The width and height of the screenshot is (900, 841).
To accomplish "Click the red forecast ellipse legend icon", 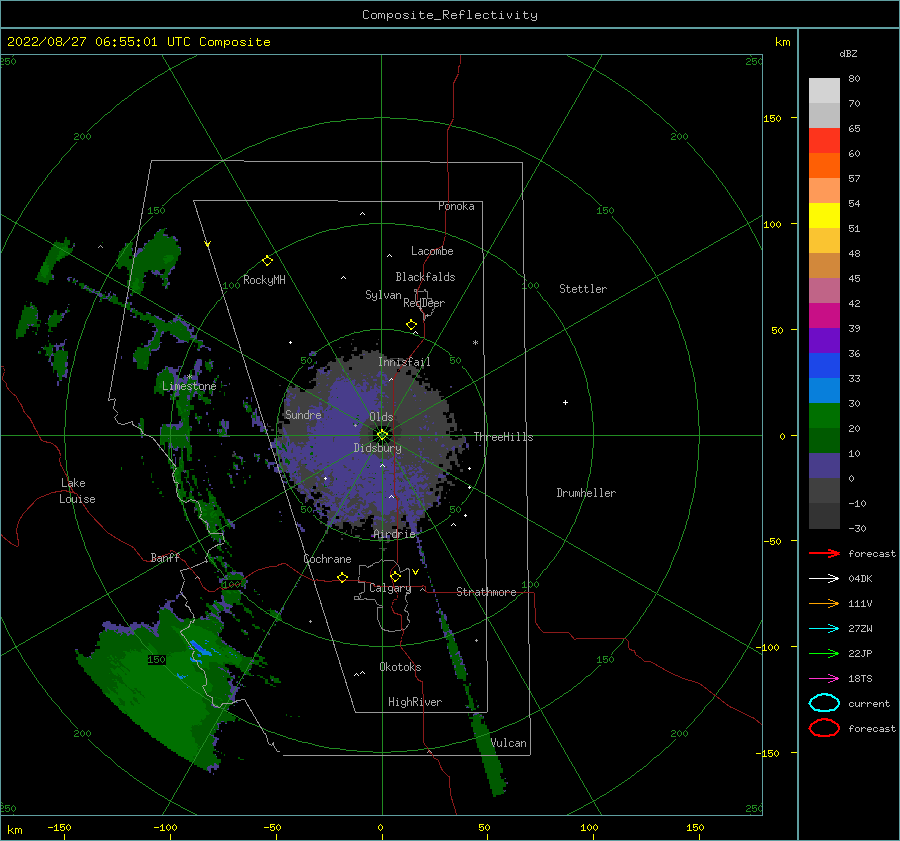I will [824, 728].
